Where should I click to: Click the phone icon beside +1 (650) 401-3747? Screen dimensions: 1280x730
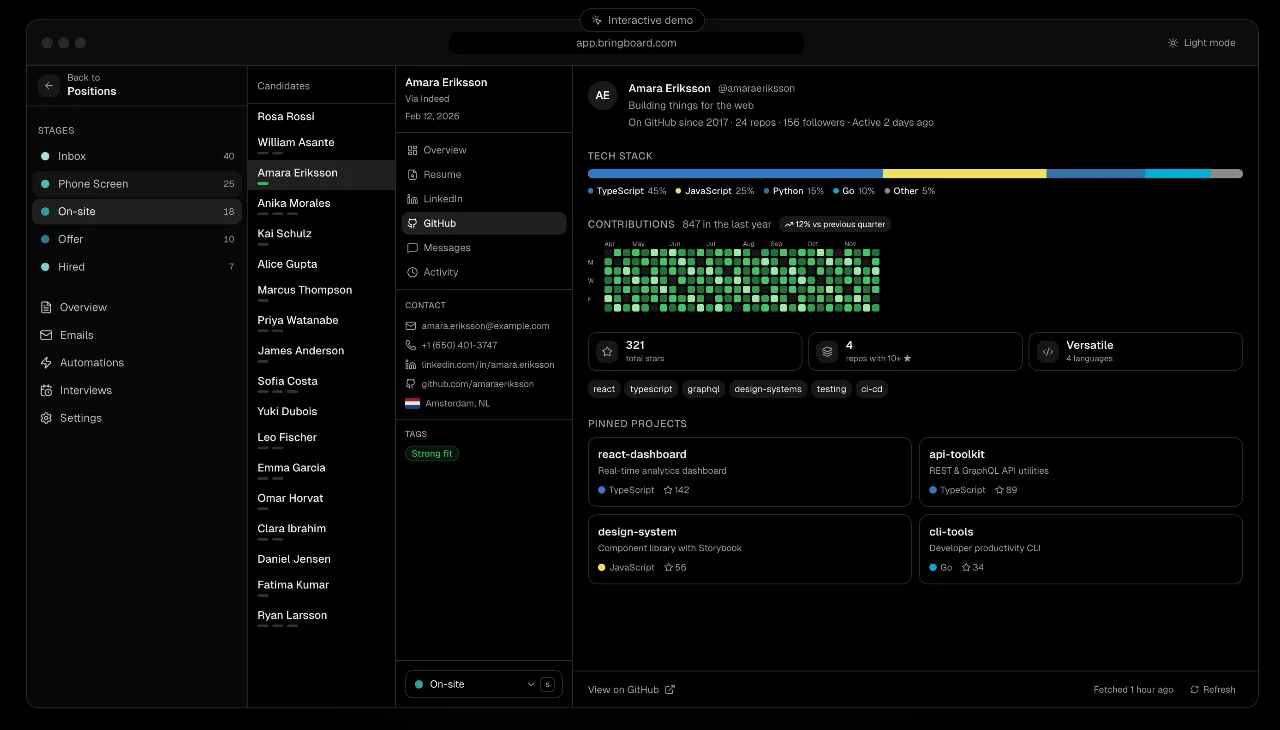411,345
